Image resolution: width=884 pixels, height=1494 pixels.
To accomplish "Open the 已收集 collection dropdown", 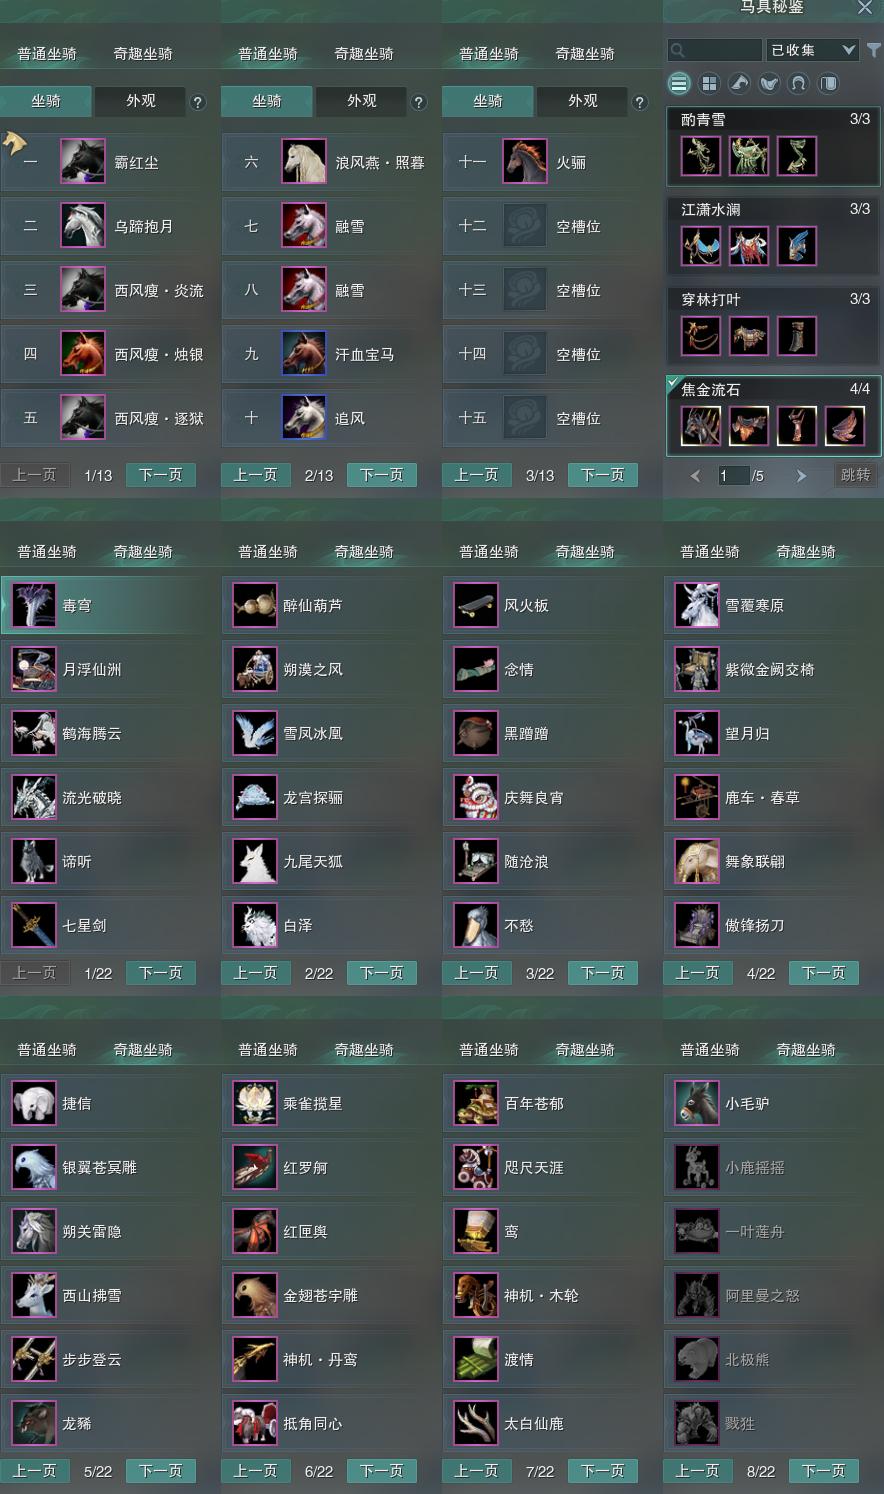I will (x=812, y=49).
